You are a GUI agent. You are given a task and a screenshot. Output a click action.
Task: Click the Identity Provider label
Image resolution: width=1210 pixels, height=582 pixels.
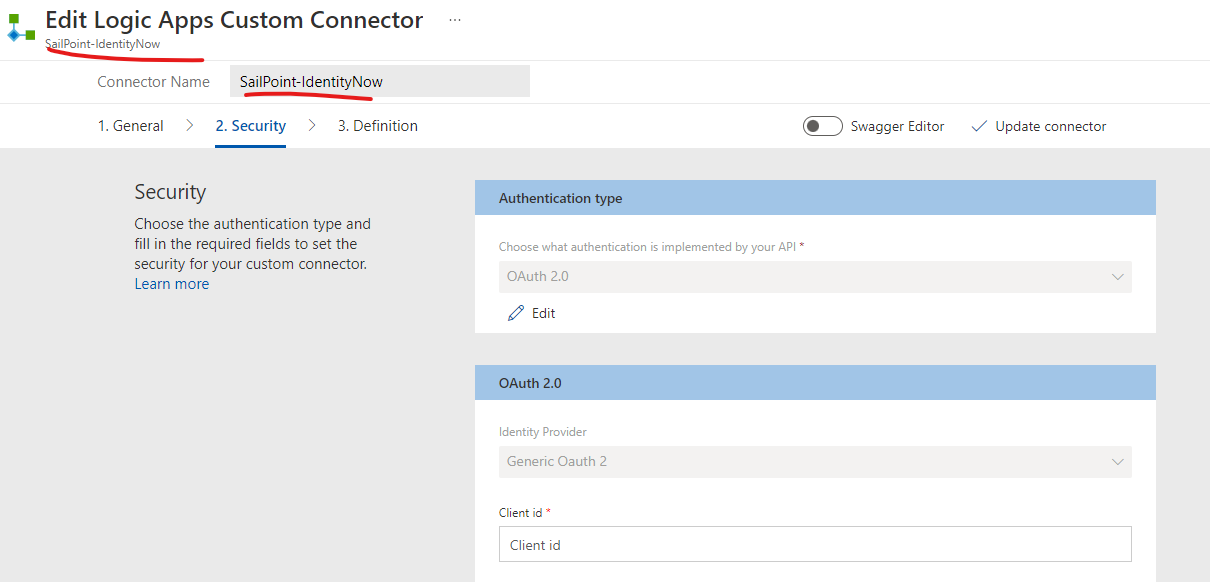pyautogui.click(x=543, y=432)
